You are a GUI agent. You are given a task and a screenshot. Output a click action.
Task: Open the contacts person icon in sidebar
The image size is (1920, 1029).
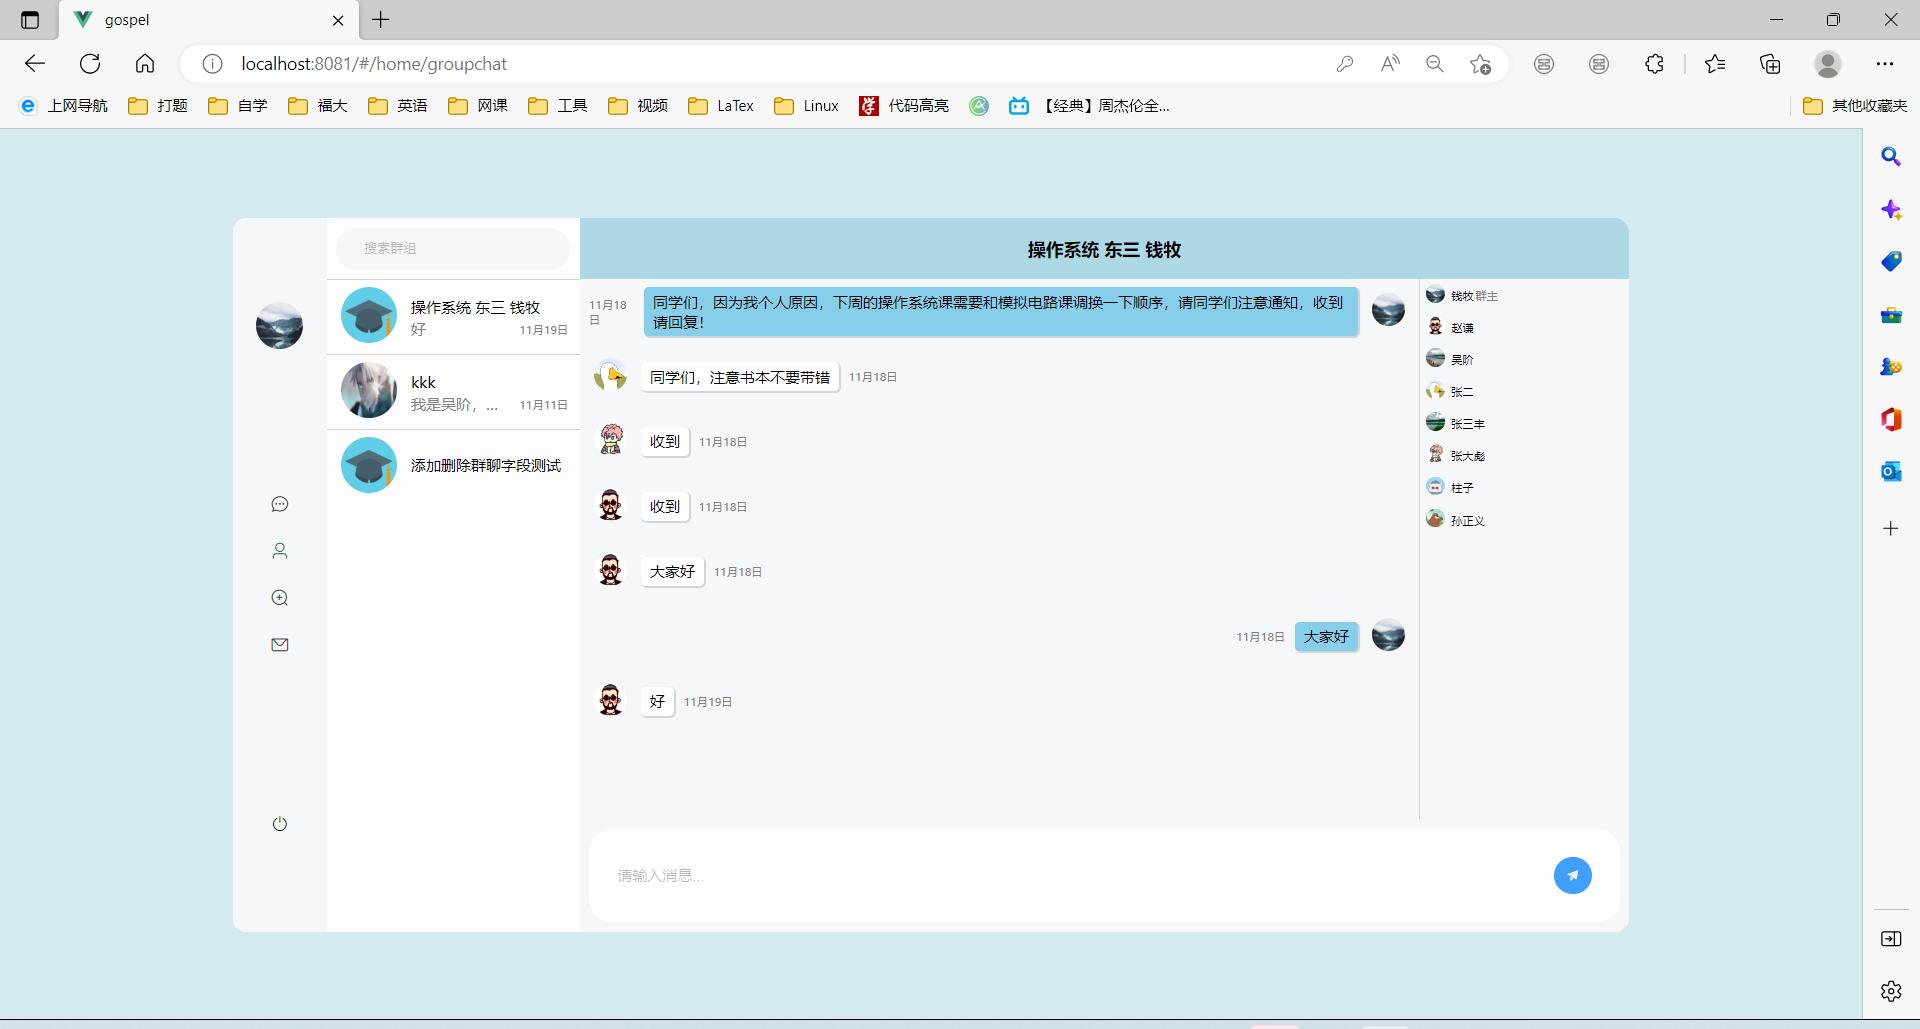pyautogui.click(x=280, y=551)
